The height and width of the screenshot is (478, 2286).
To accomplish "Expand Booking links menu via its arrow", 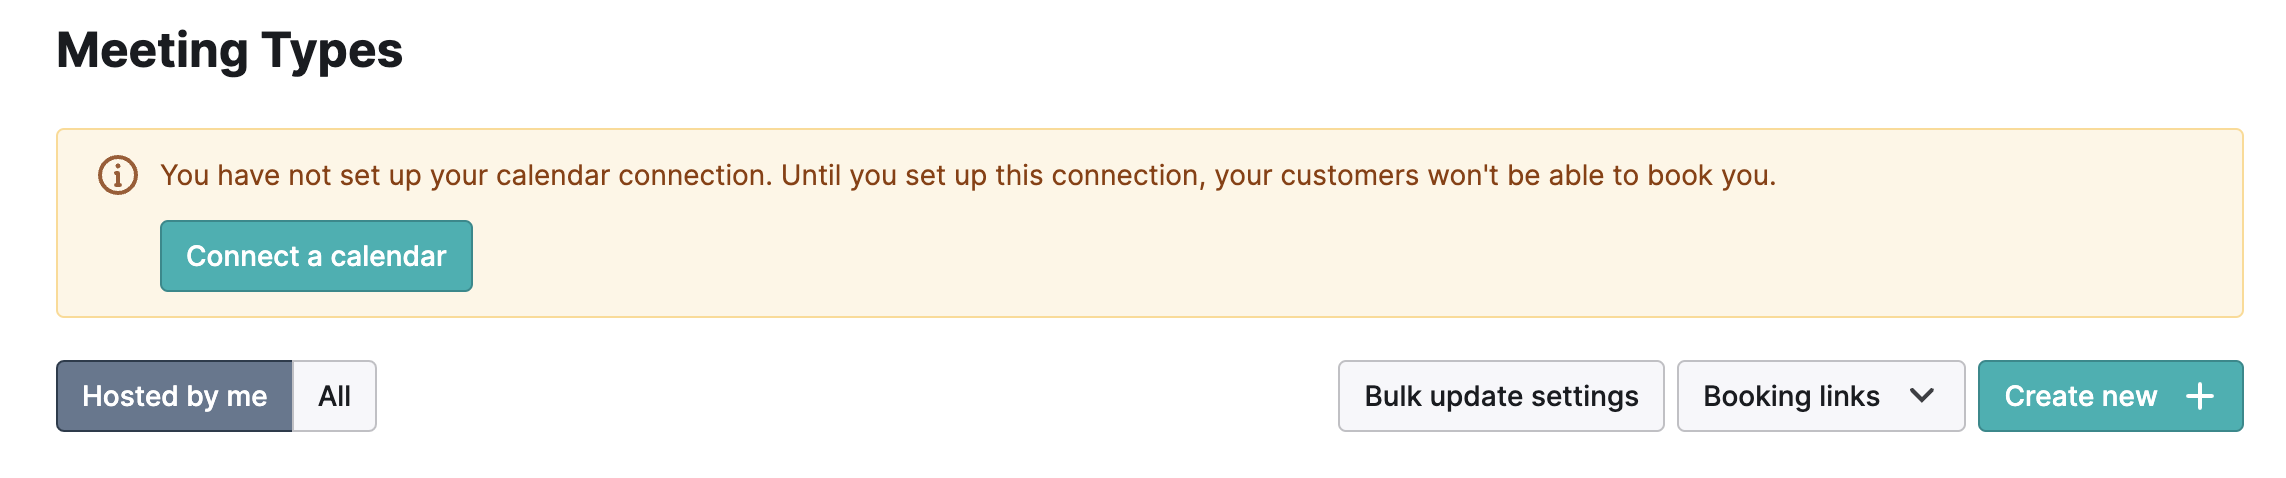I will (1921, 396).
